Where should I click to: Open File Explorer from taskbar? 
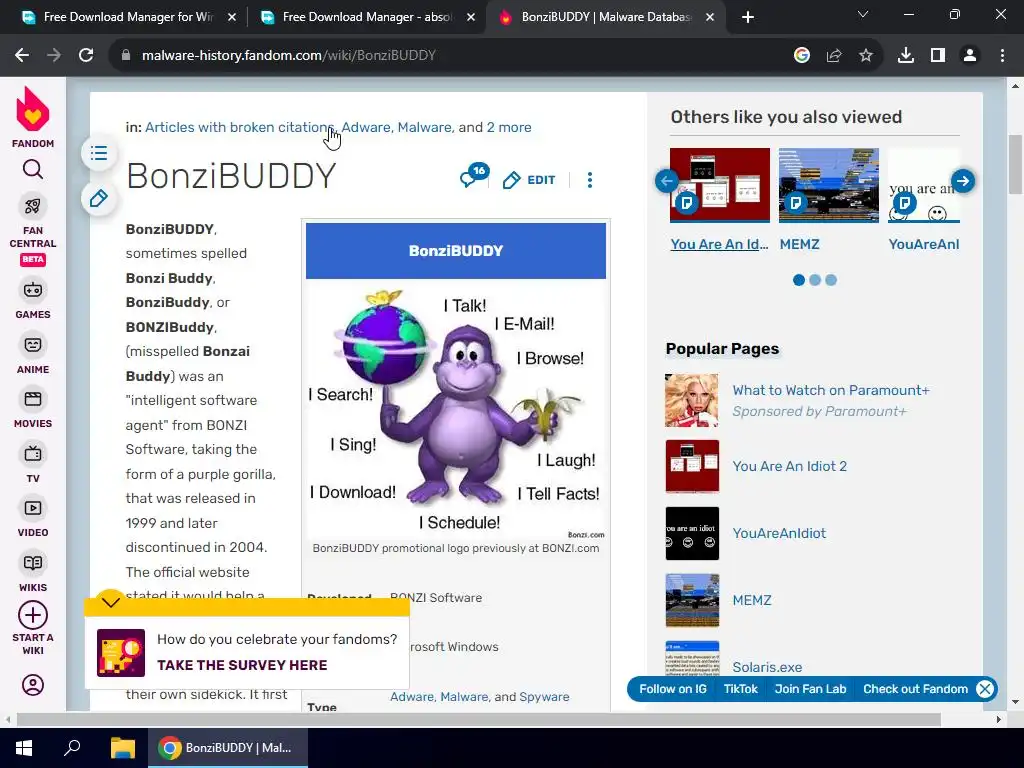(122, 748)
